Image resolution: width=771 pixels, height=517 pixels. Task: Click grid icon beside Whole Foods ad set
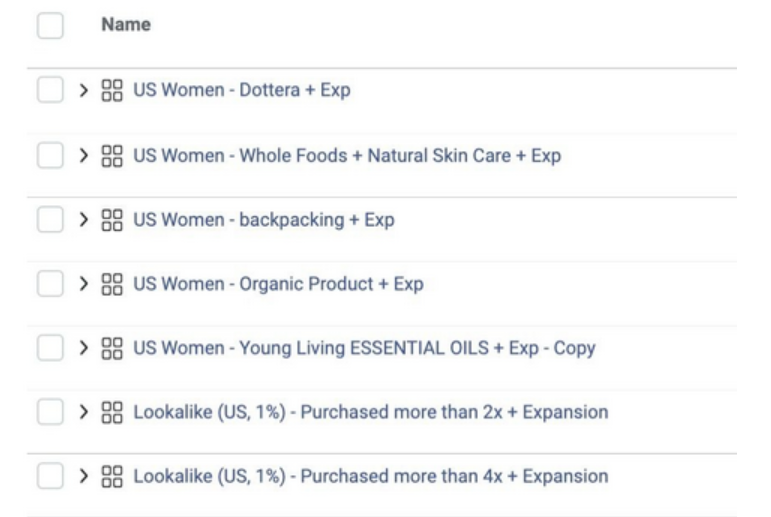[x=112, y=156]
